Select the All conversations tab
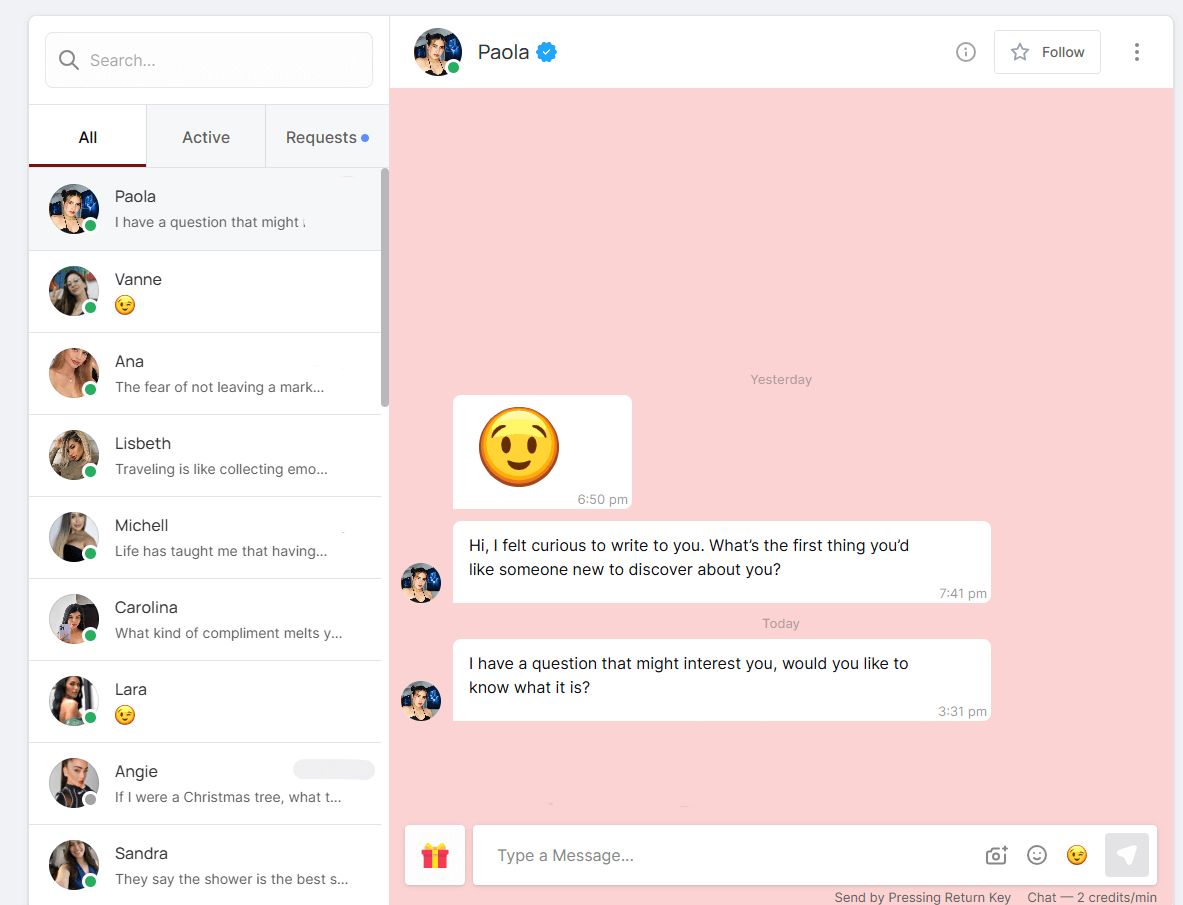Viewport: 1183px width, 905px height. point(88,137)
